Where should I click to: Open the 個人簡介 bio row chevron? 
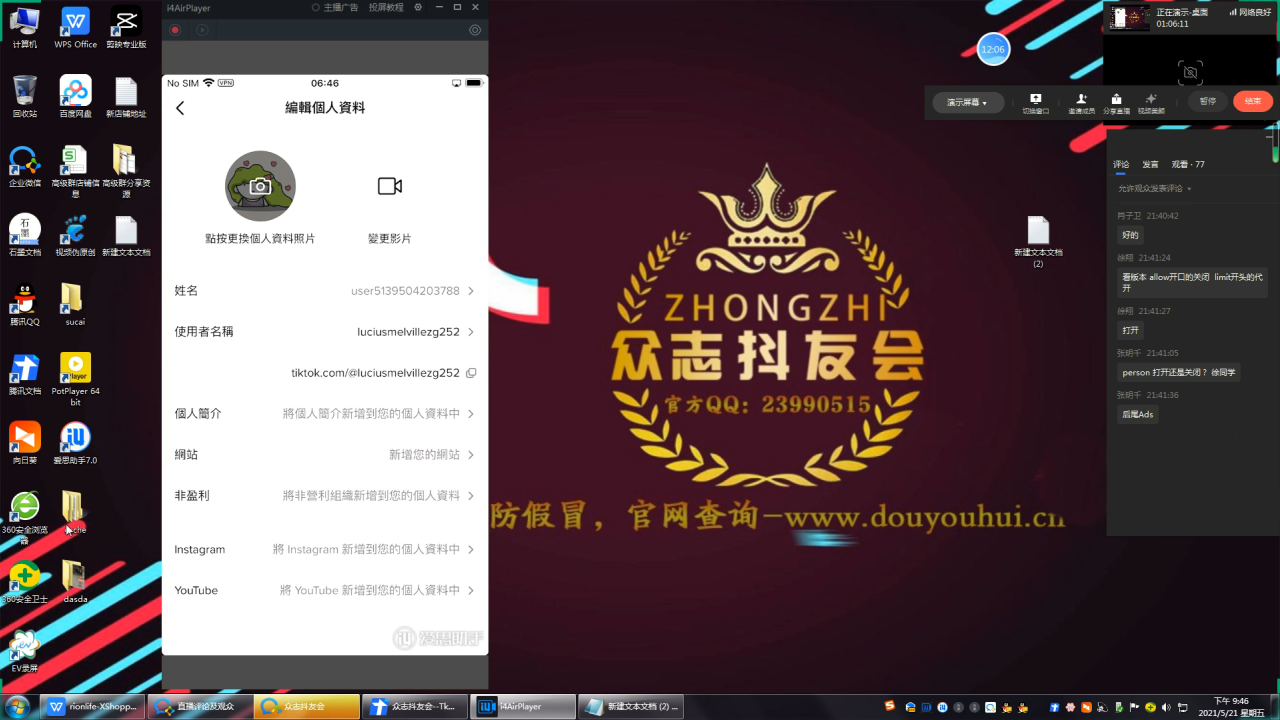coord(471,414)
